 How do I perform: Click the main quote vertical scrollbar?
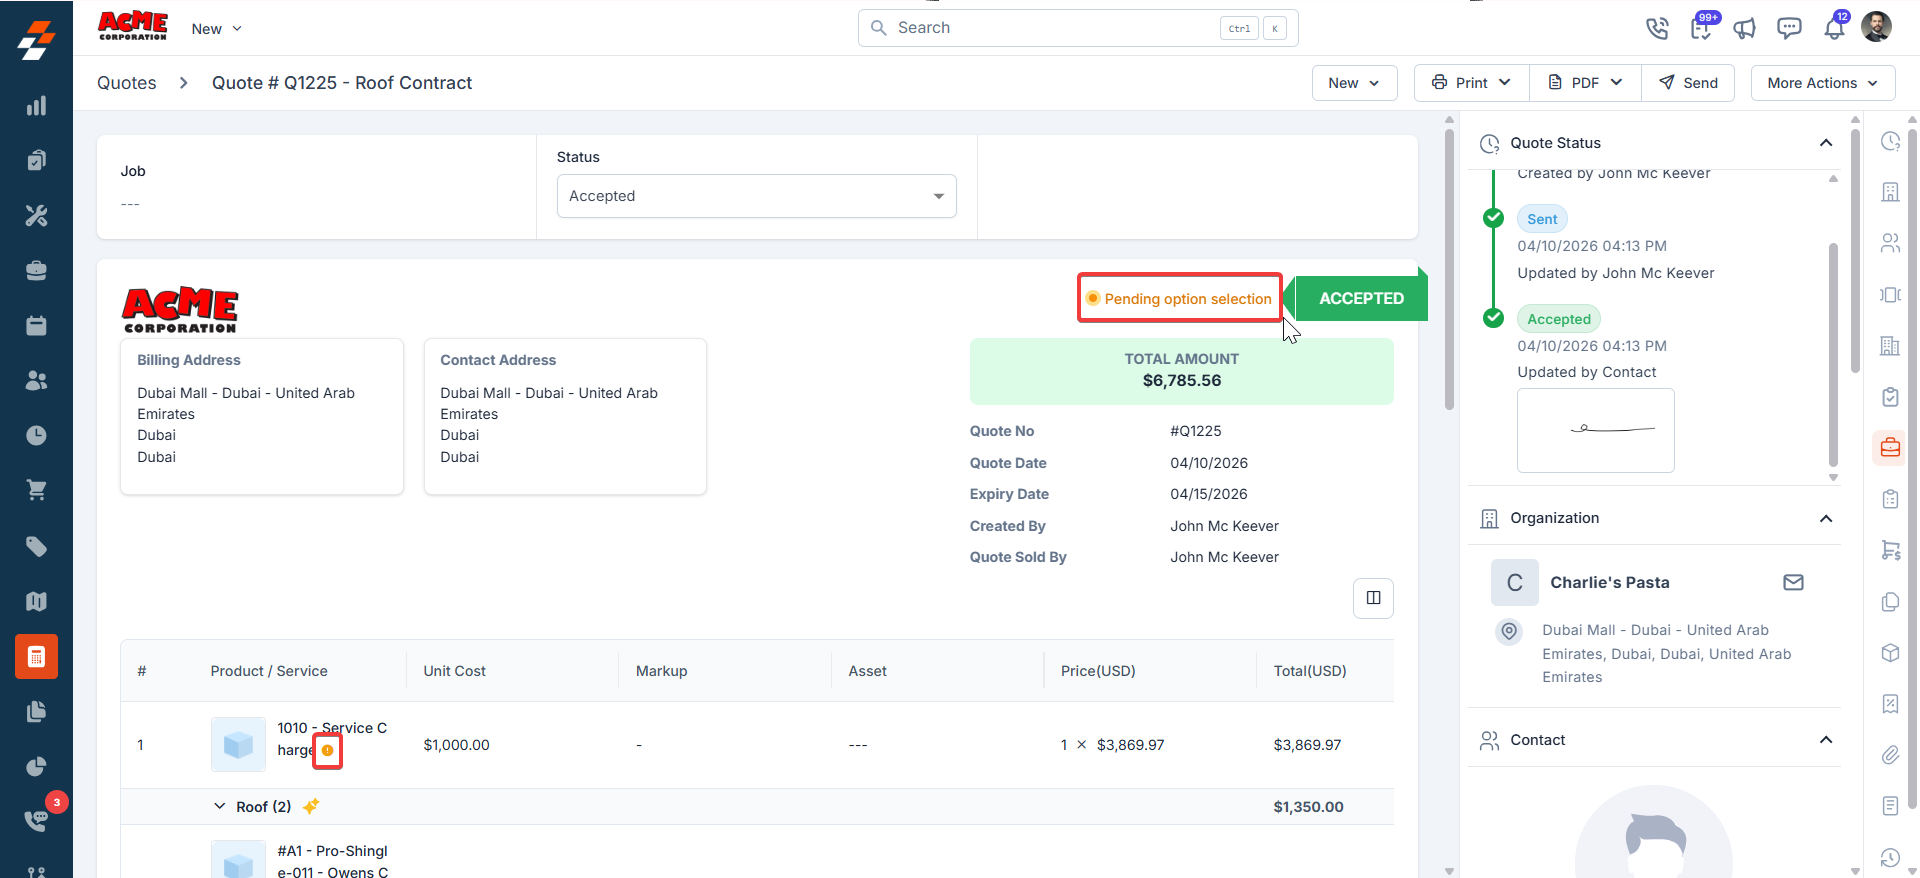click(x=1449, y=268)
